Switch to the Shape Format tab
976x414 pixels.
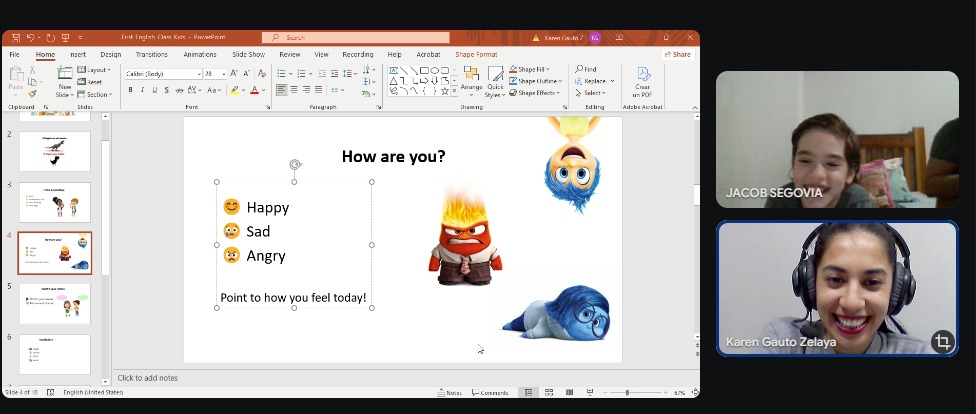(x=476, y=55)
